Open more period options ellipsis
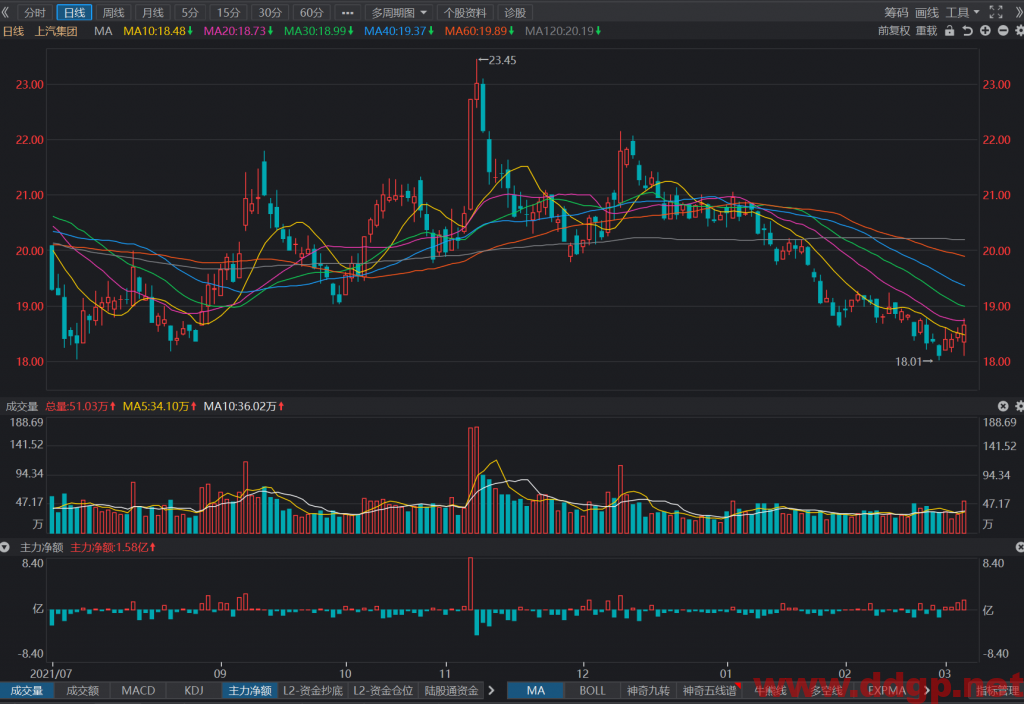The width and height of the screenshot is (1024, 704). (x=347, y=12)
